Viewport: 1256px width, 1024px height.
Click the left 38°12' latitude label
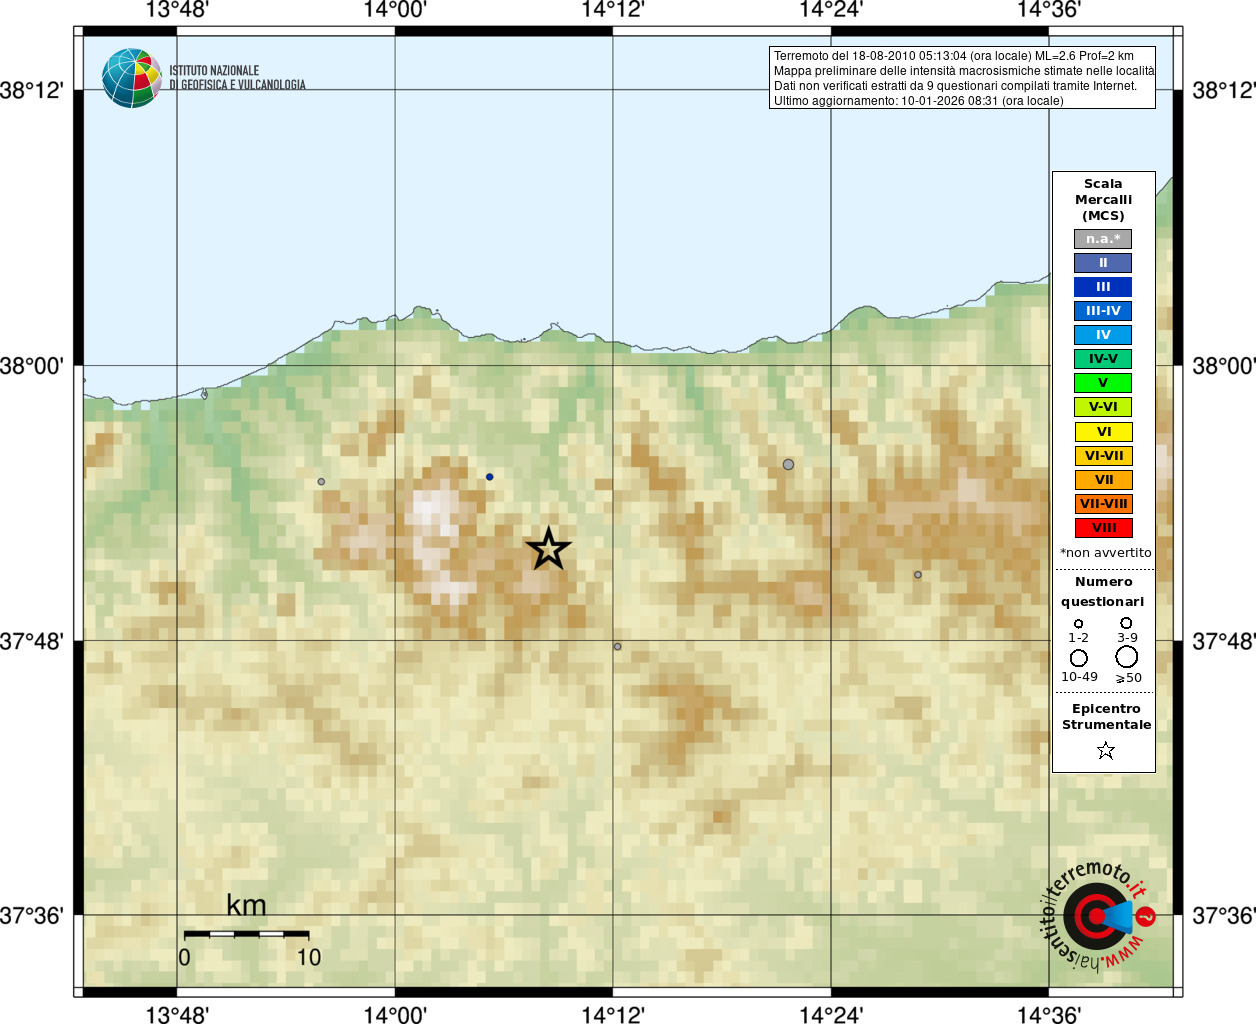click(x=32, y=91)
